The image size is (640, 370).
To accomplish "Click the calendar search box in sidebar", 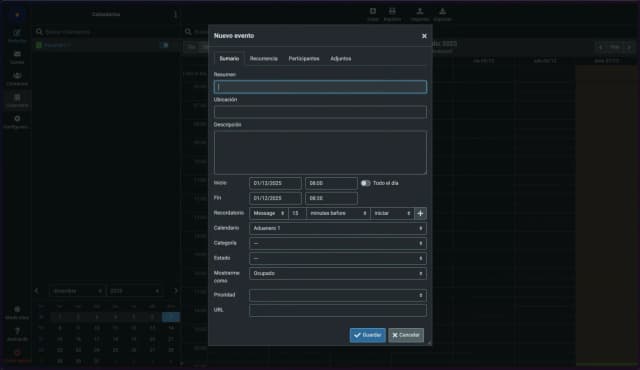I will pyautogui.click(x=105, y=31).
